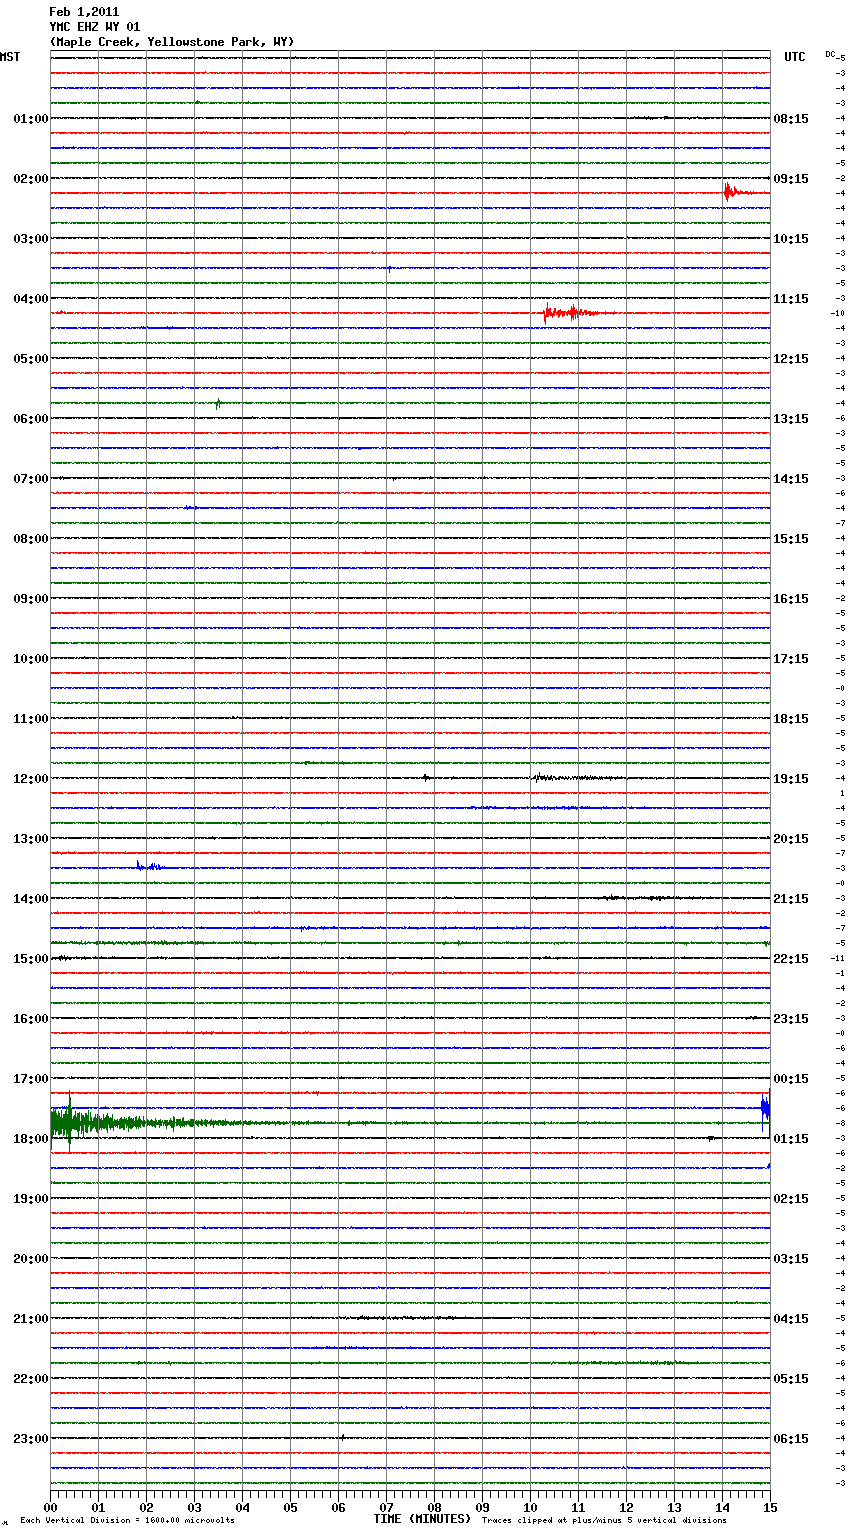This screenshot has width=850, height=1534.
Task: Click minute tick label 15 on bottom axis
Action: 770,1506
